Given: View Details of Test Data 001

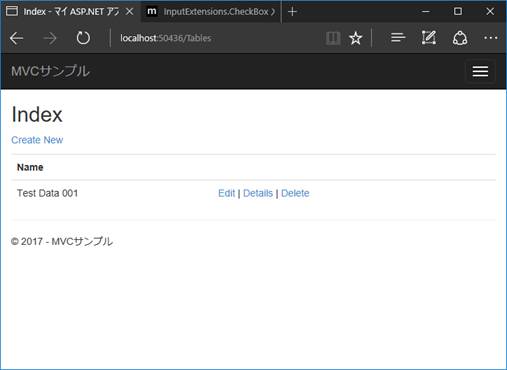Looking at the screenshot, I should [x=258, y=193].
